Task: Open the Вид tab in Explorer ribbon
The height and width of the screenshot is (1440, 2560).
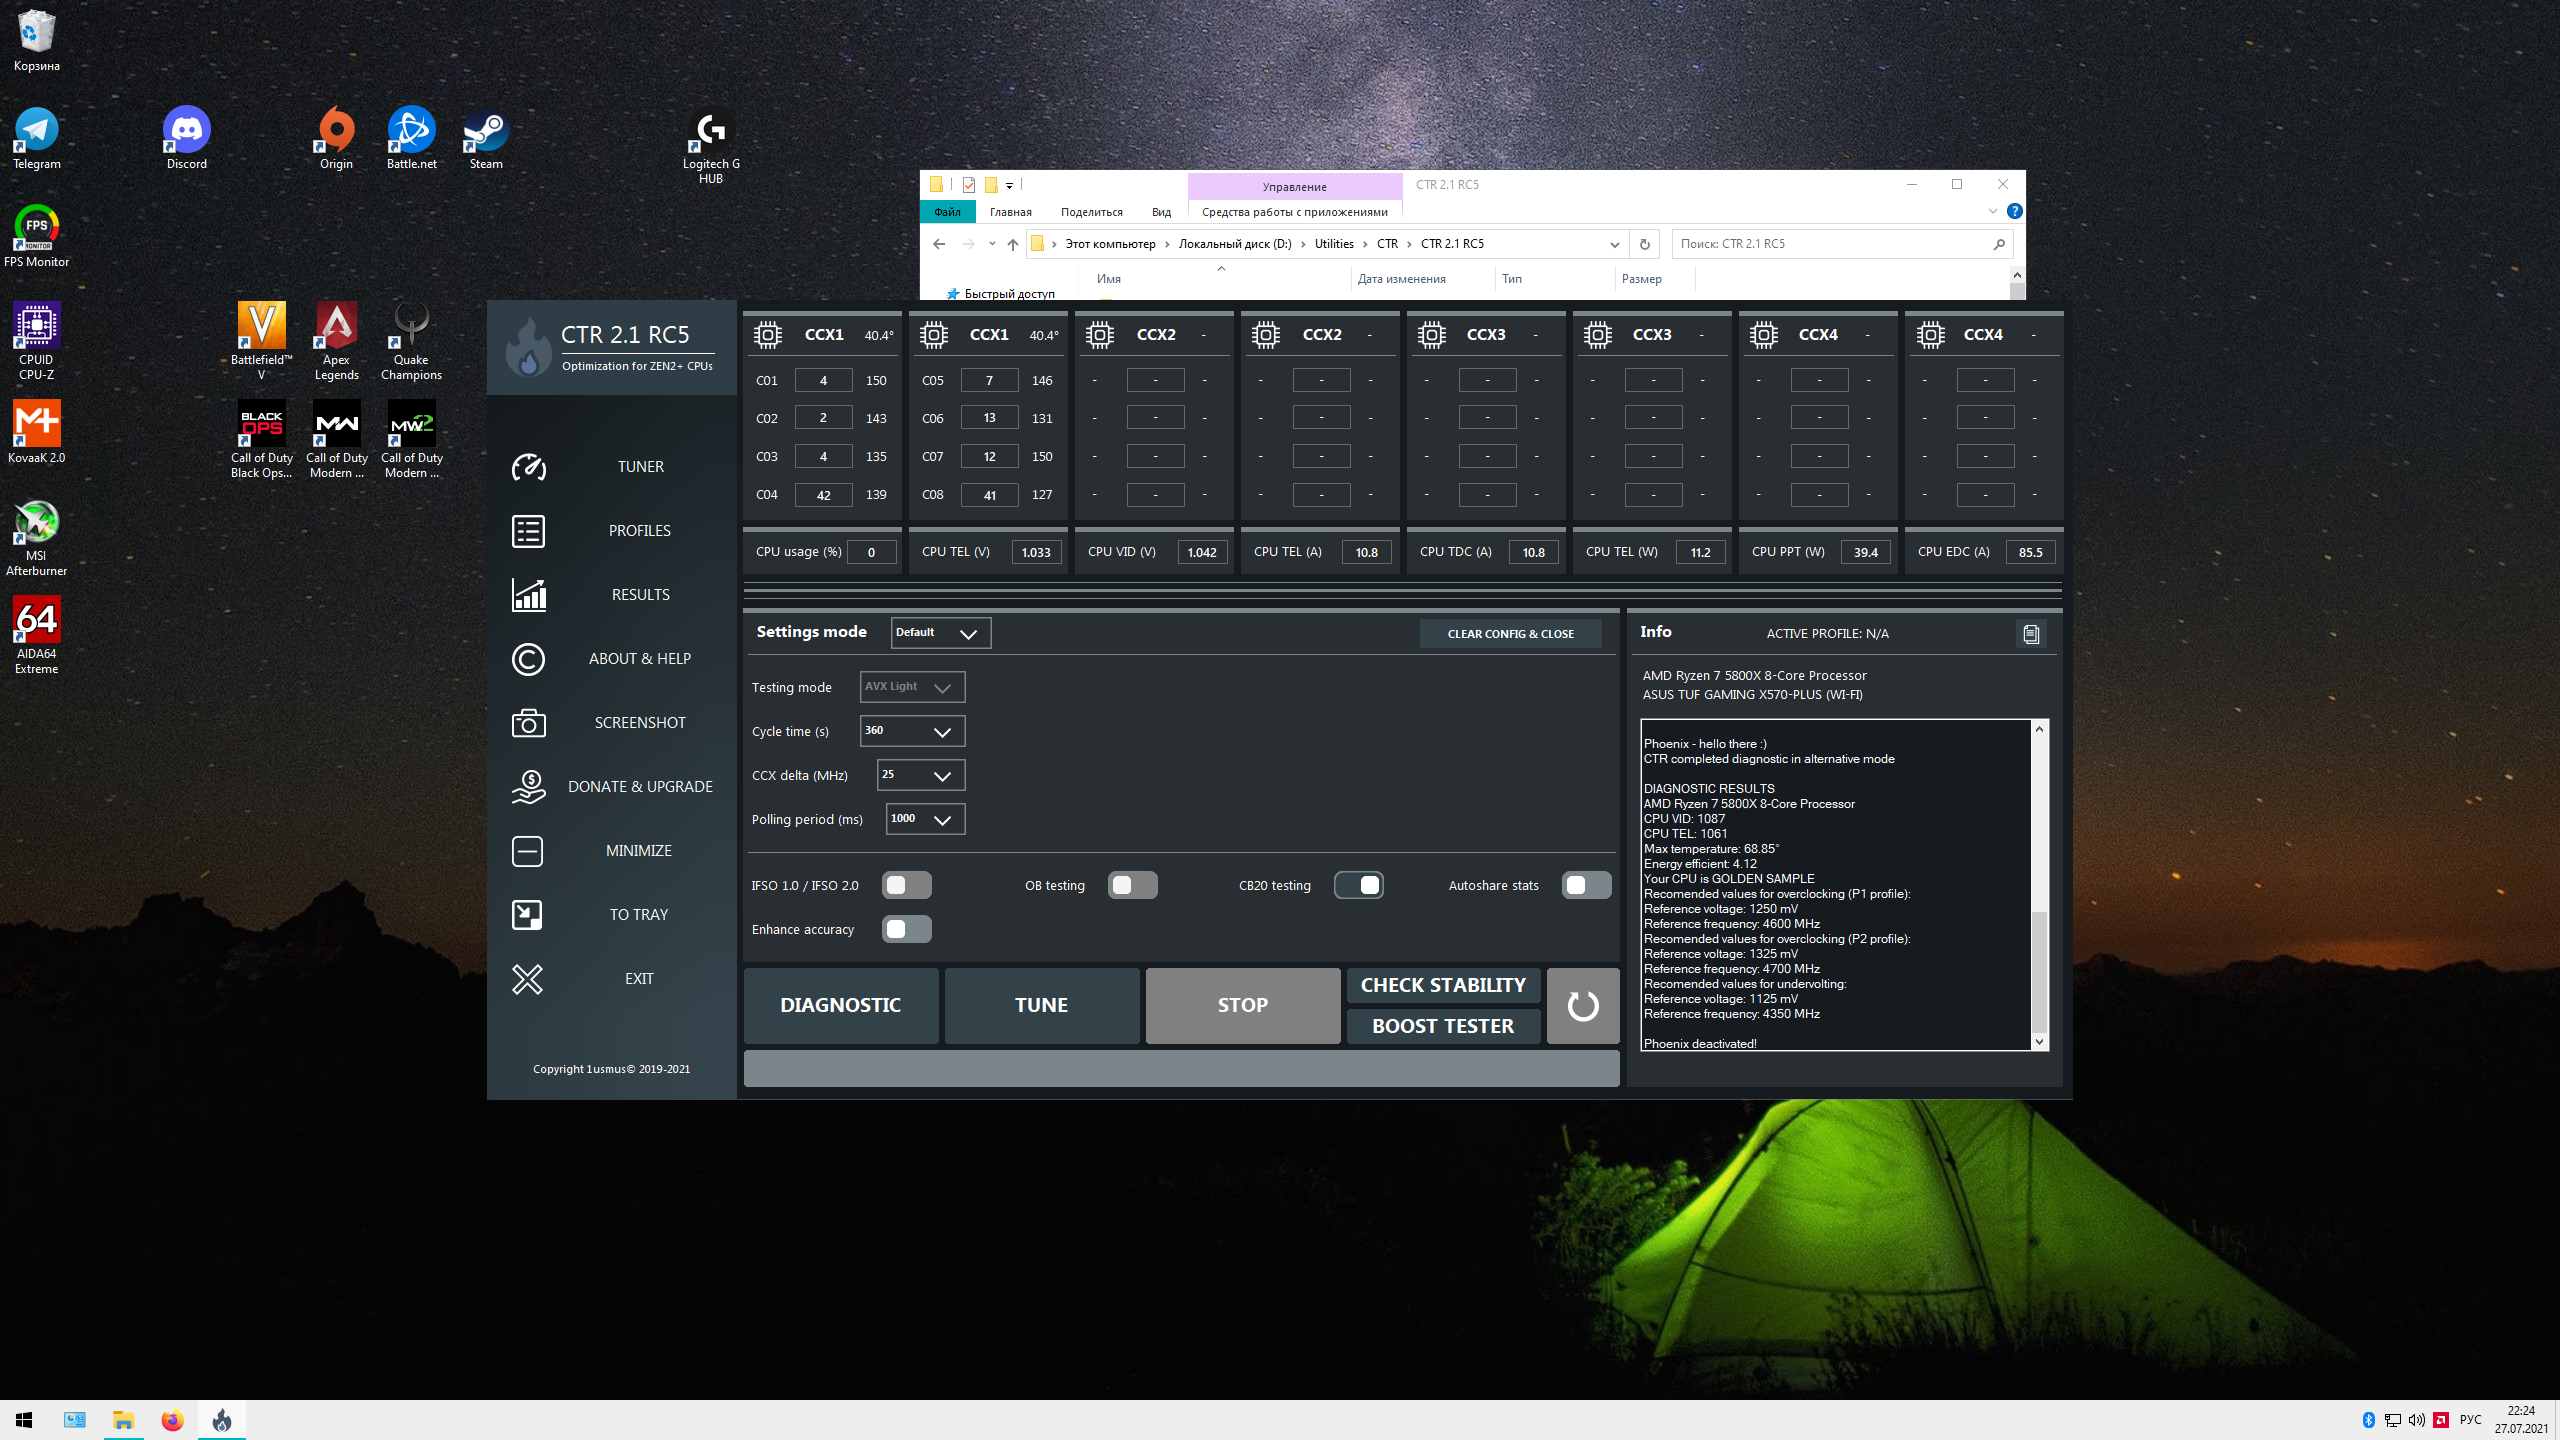Action: [x=1160, y=212]
